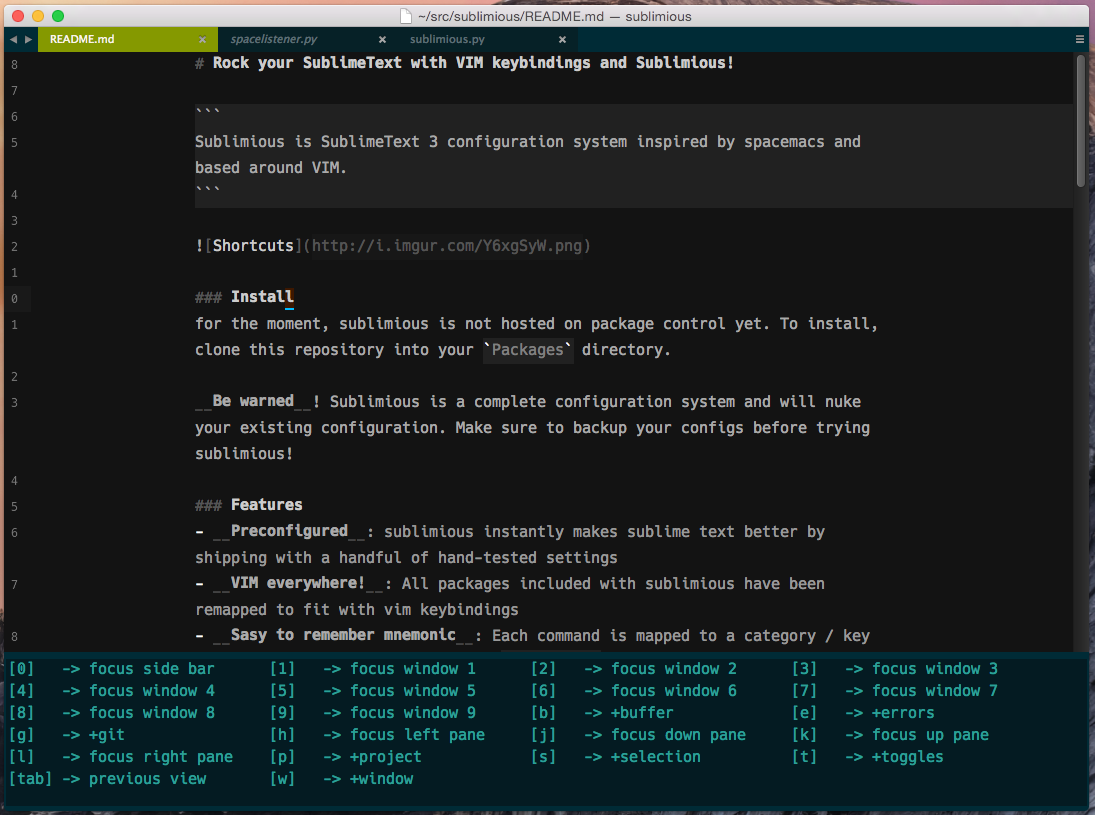Click the bold Preconfigured bullet label
This screenshot has width=1095, height=815.
tap(289, 531)
